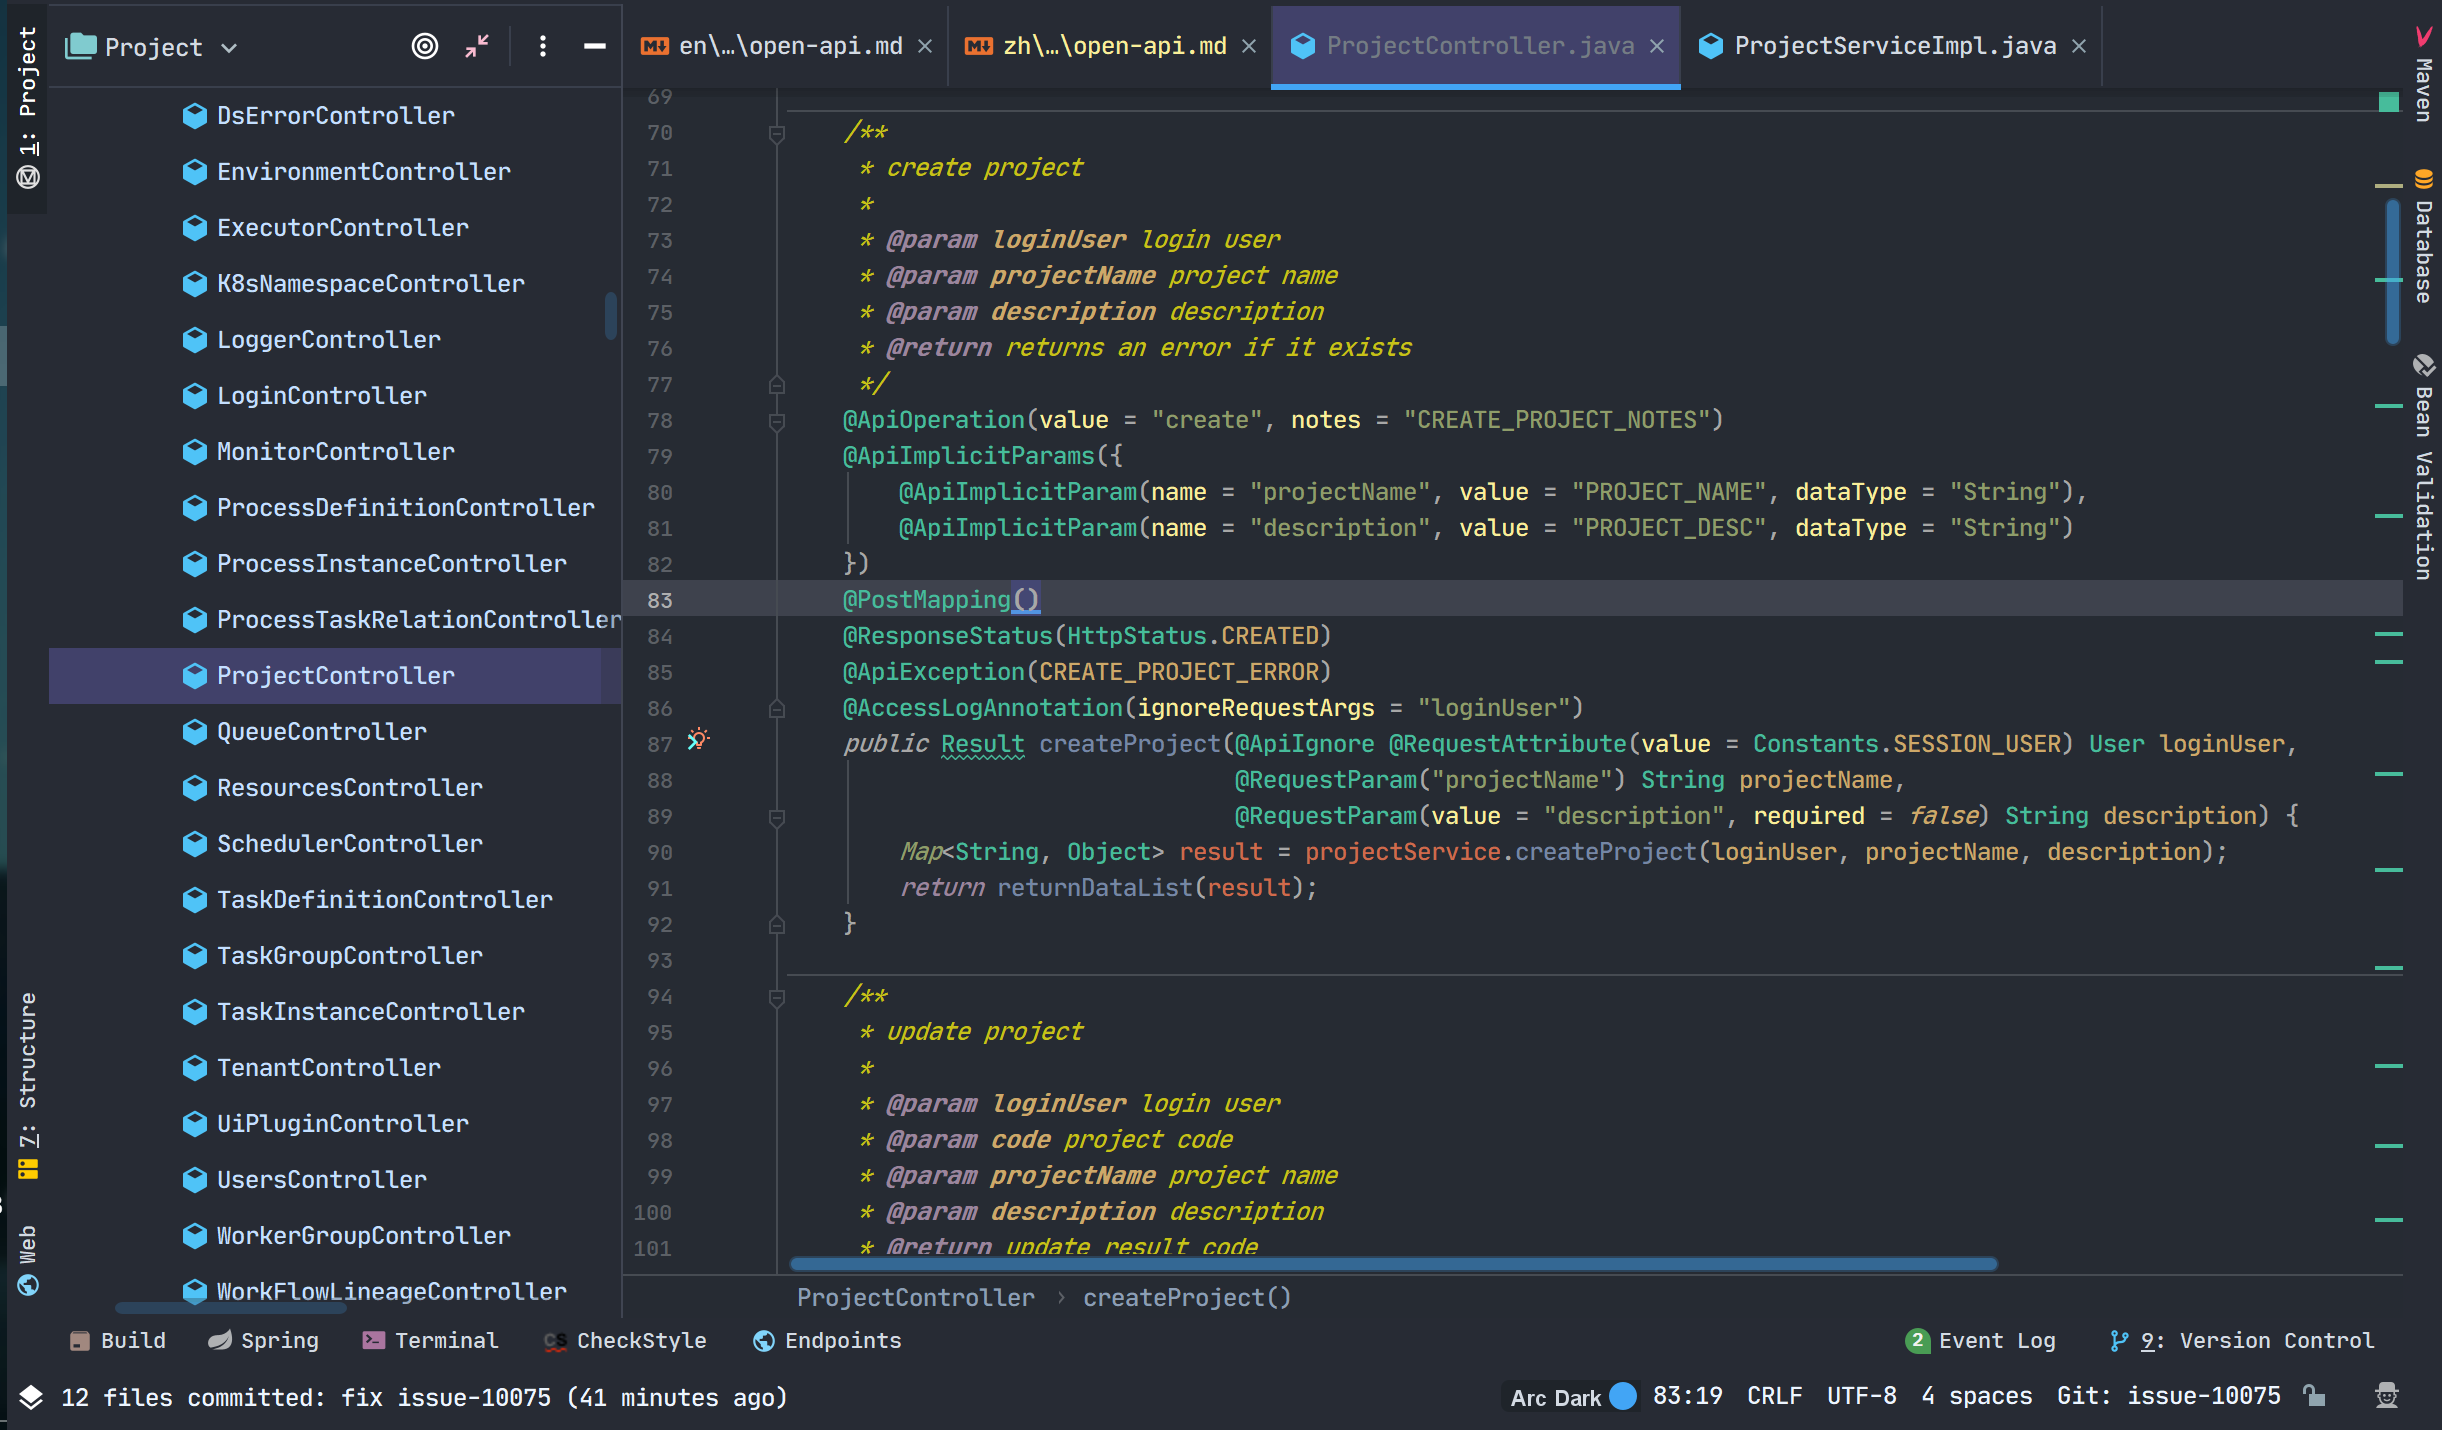
Task: Collapse all nodes with the collapse icon
Action: click(x=476, y=46)
